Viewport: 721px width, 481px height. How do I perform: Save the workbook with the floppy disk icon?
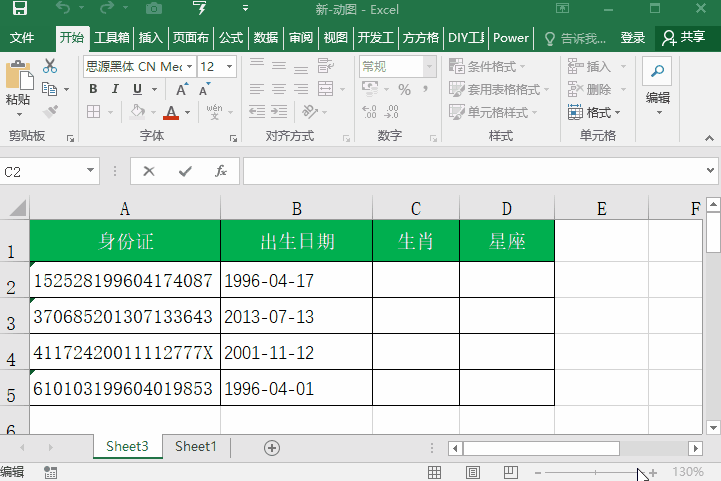pos(20,8)
